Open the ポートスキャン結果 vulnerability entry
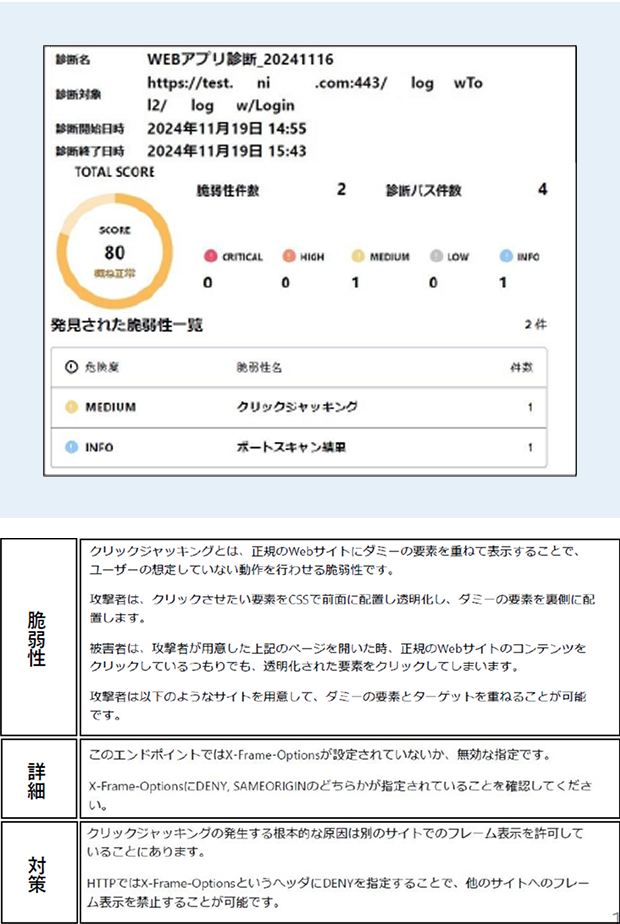 point(299,447)
